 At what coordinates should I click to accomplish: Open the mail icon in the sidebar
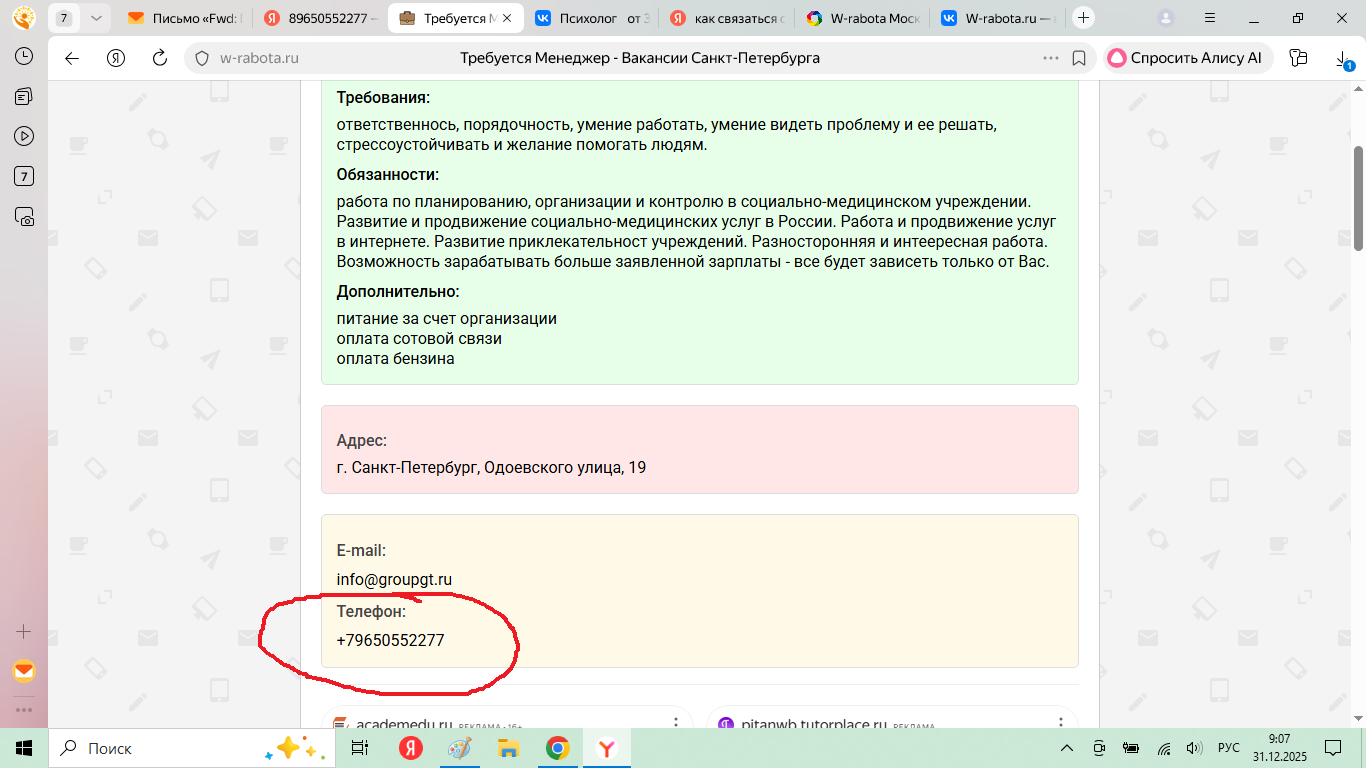(24, 671)
